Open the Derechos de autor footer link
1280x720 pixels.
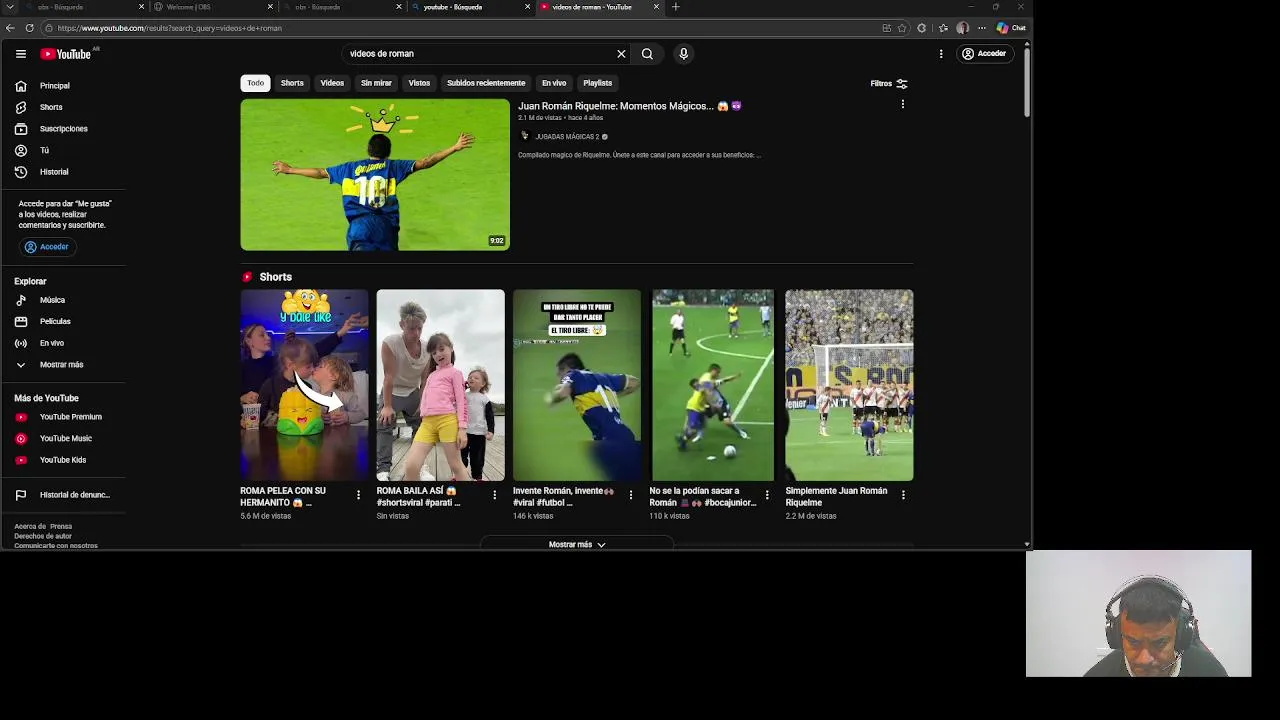(43, 536)
